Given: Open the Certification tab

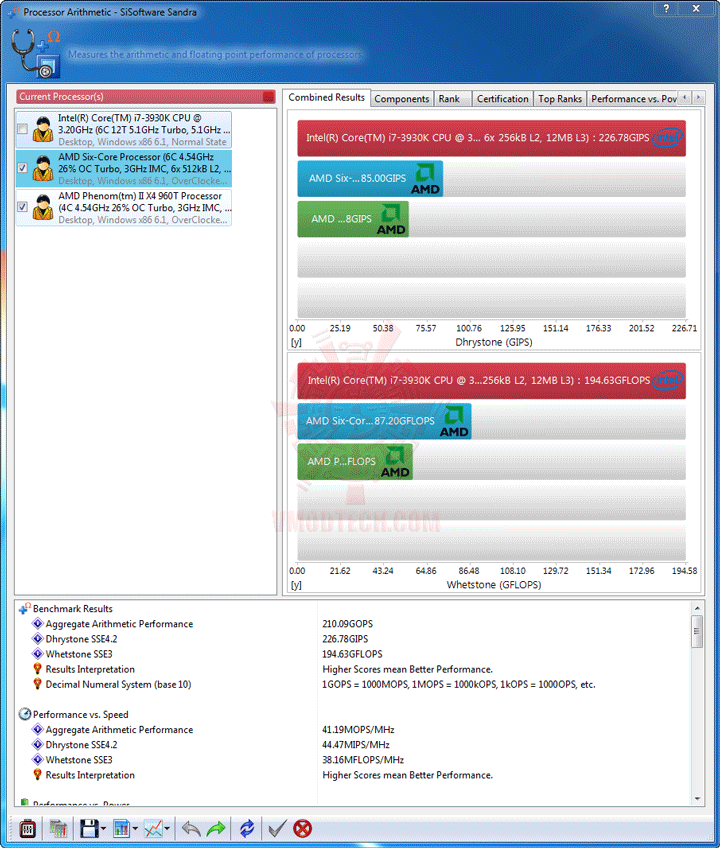Looking at the screenshot, I should 503,99.
